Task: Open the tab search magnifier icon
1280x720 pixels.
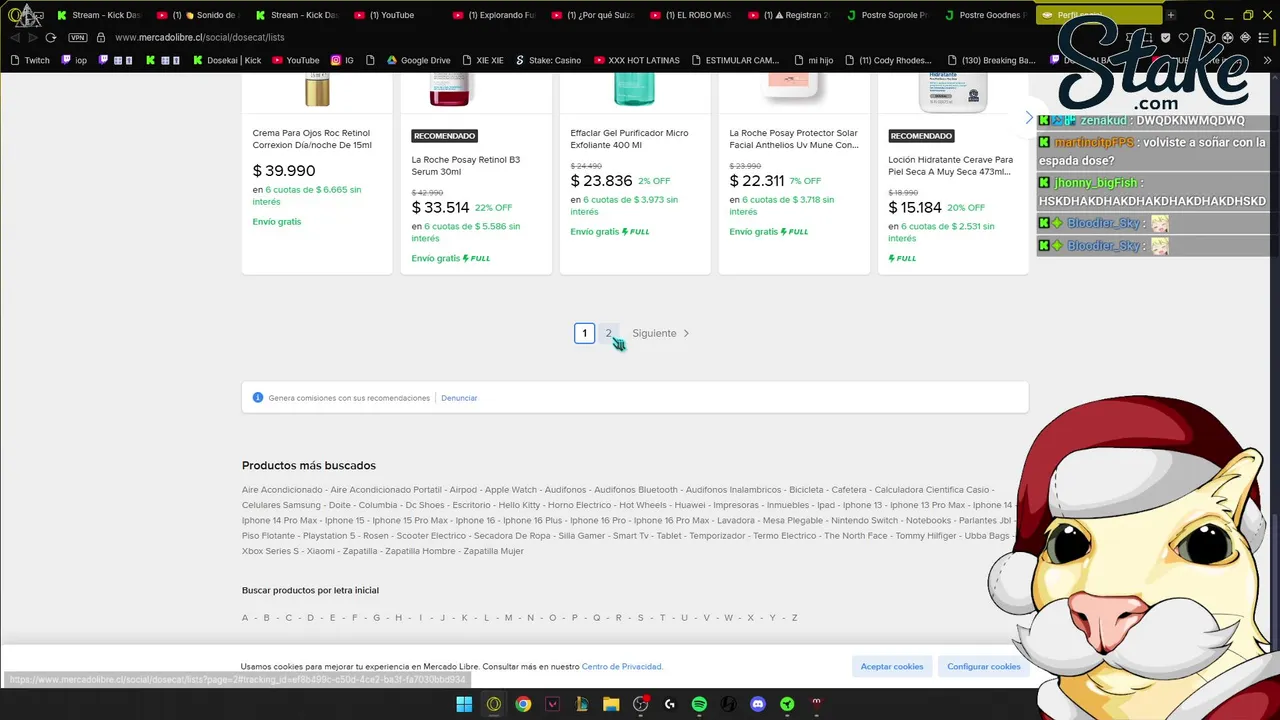Action: (1209, 15)
